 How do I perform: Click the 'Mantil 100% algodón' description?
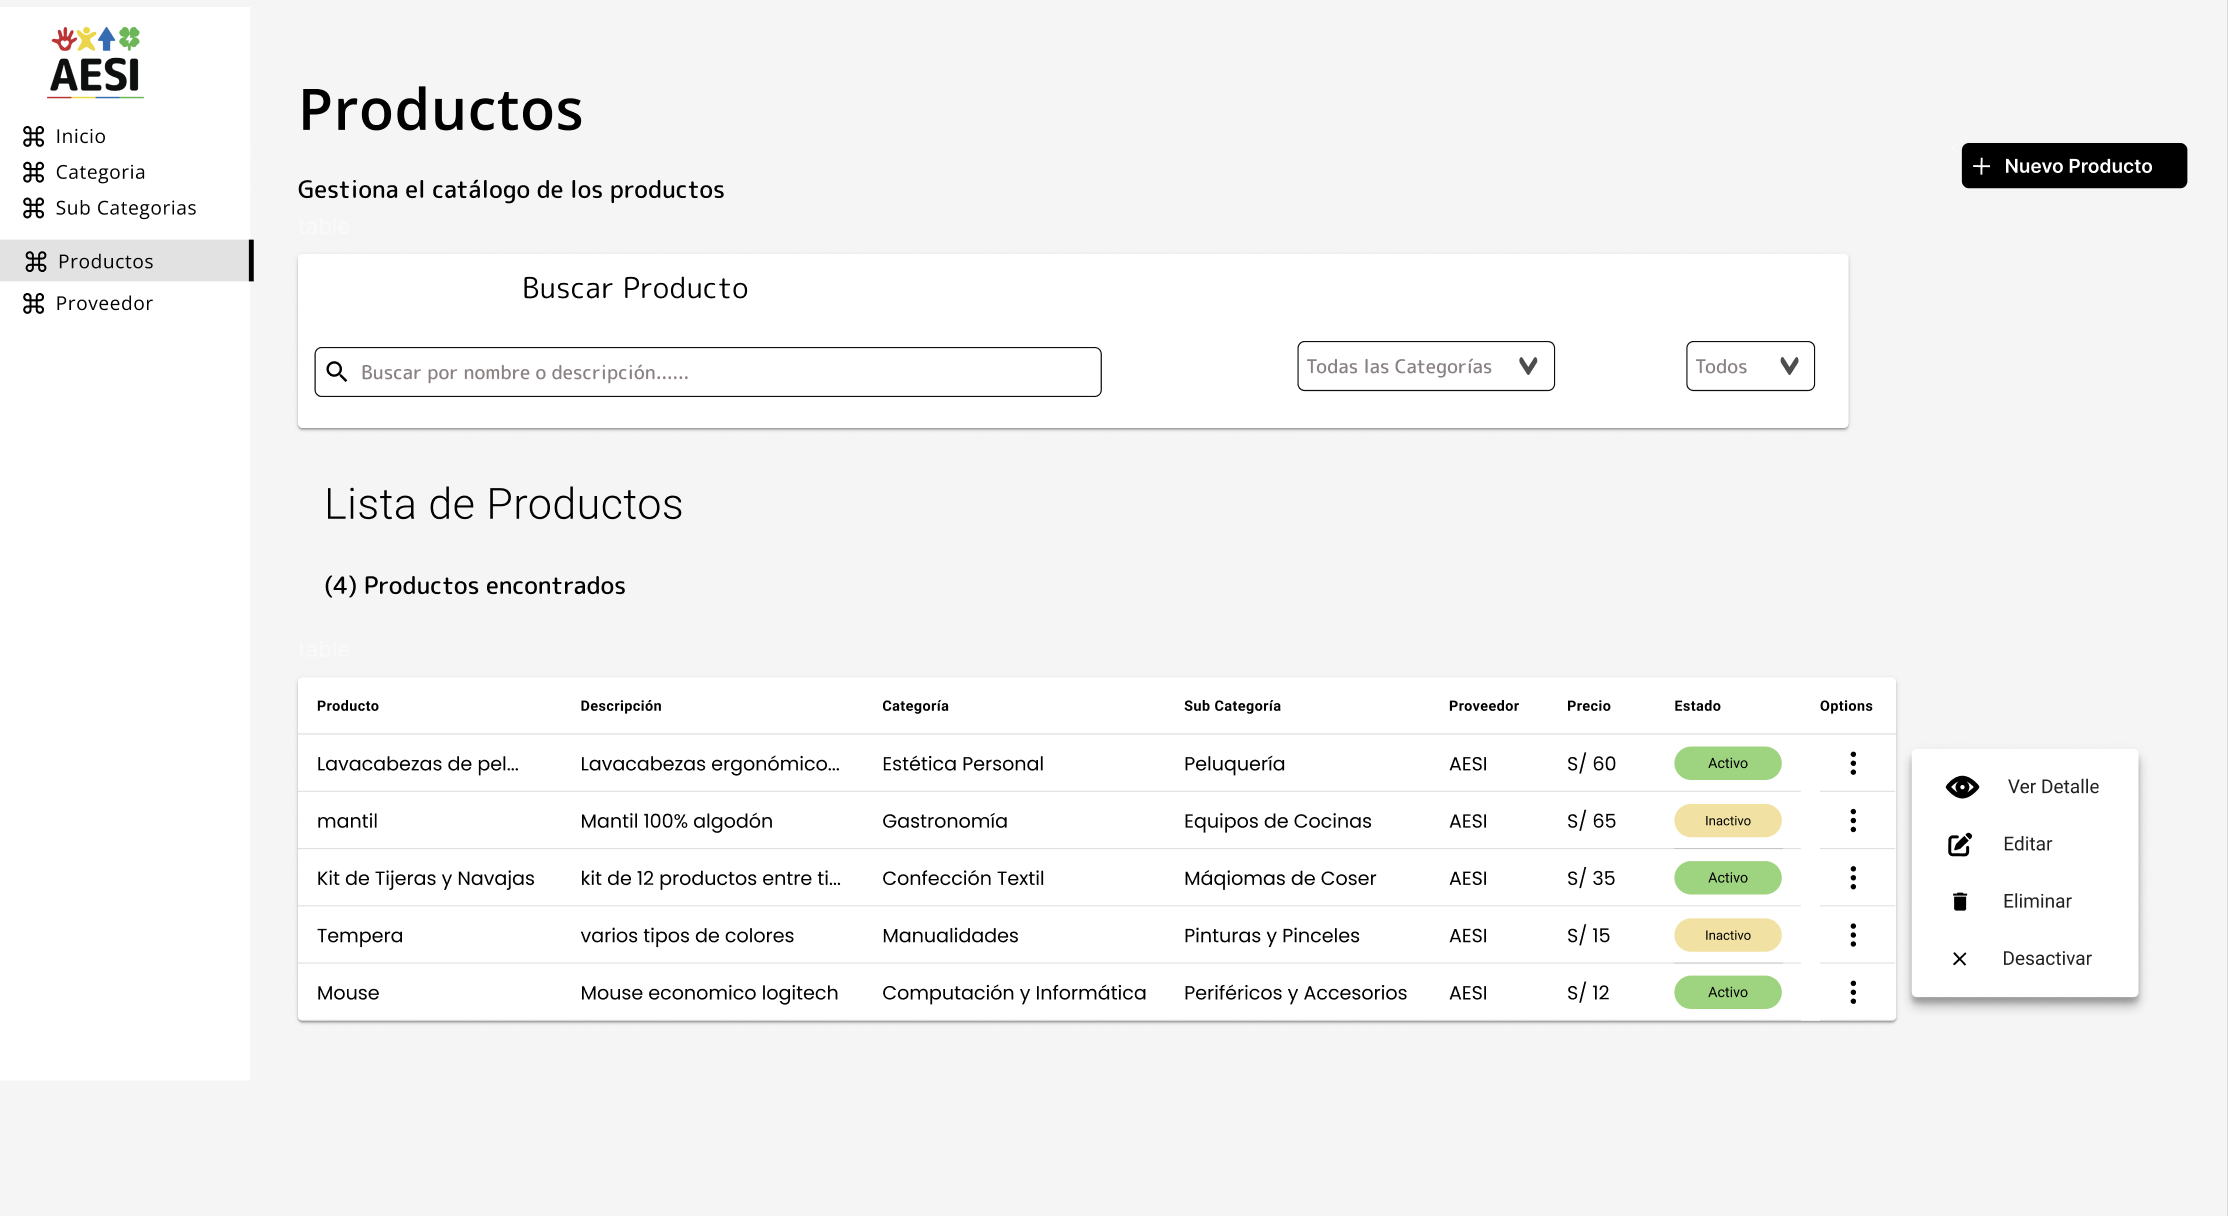[x=677, y=820]
